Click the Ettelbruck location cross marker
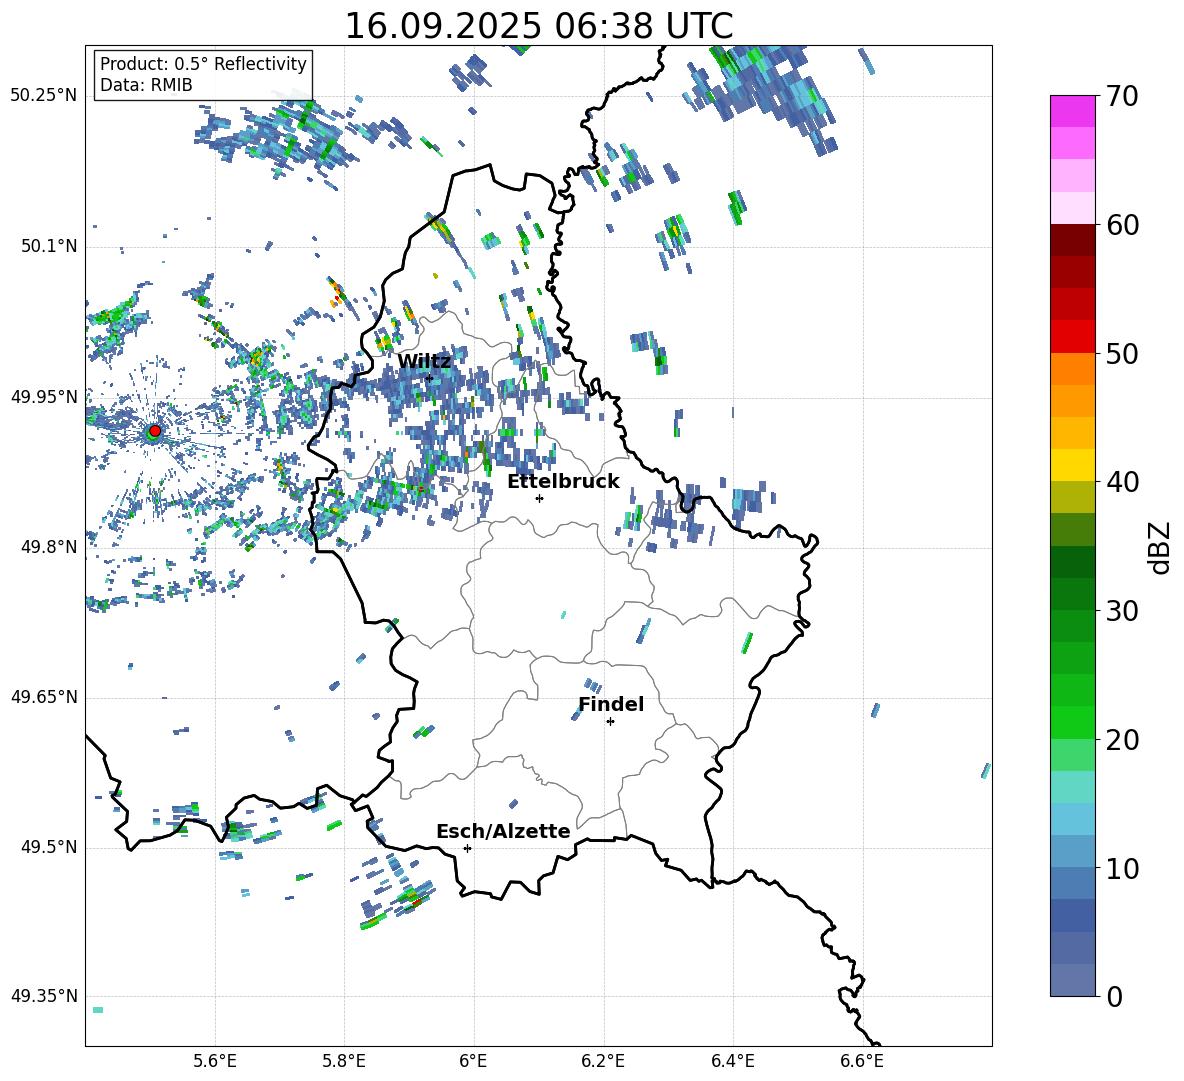The height and width of the screenshot is (1081, 1184). coord(539,498)
